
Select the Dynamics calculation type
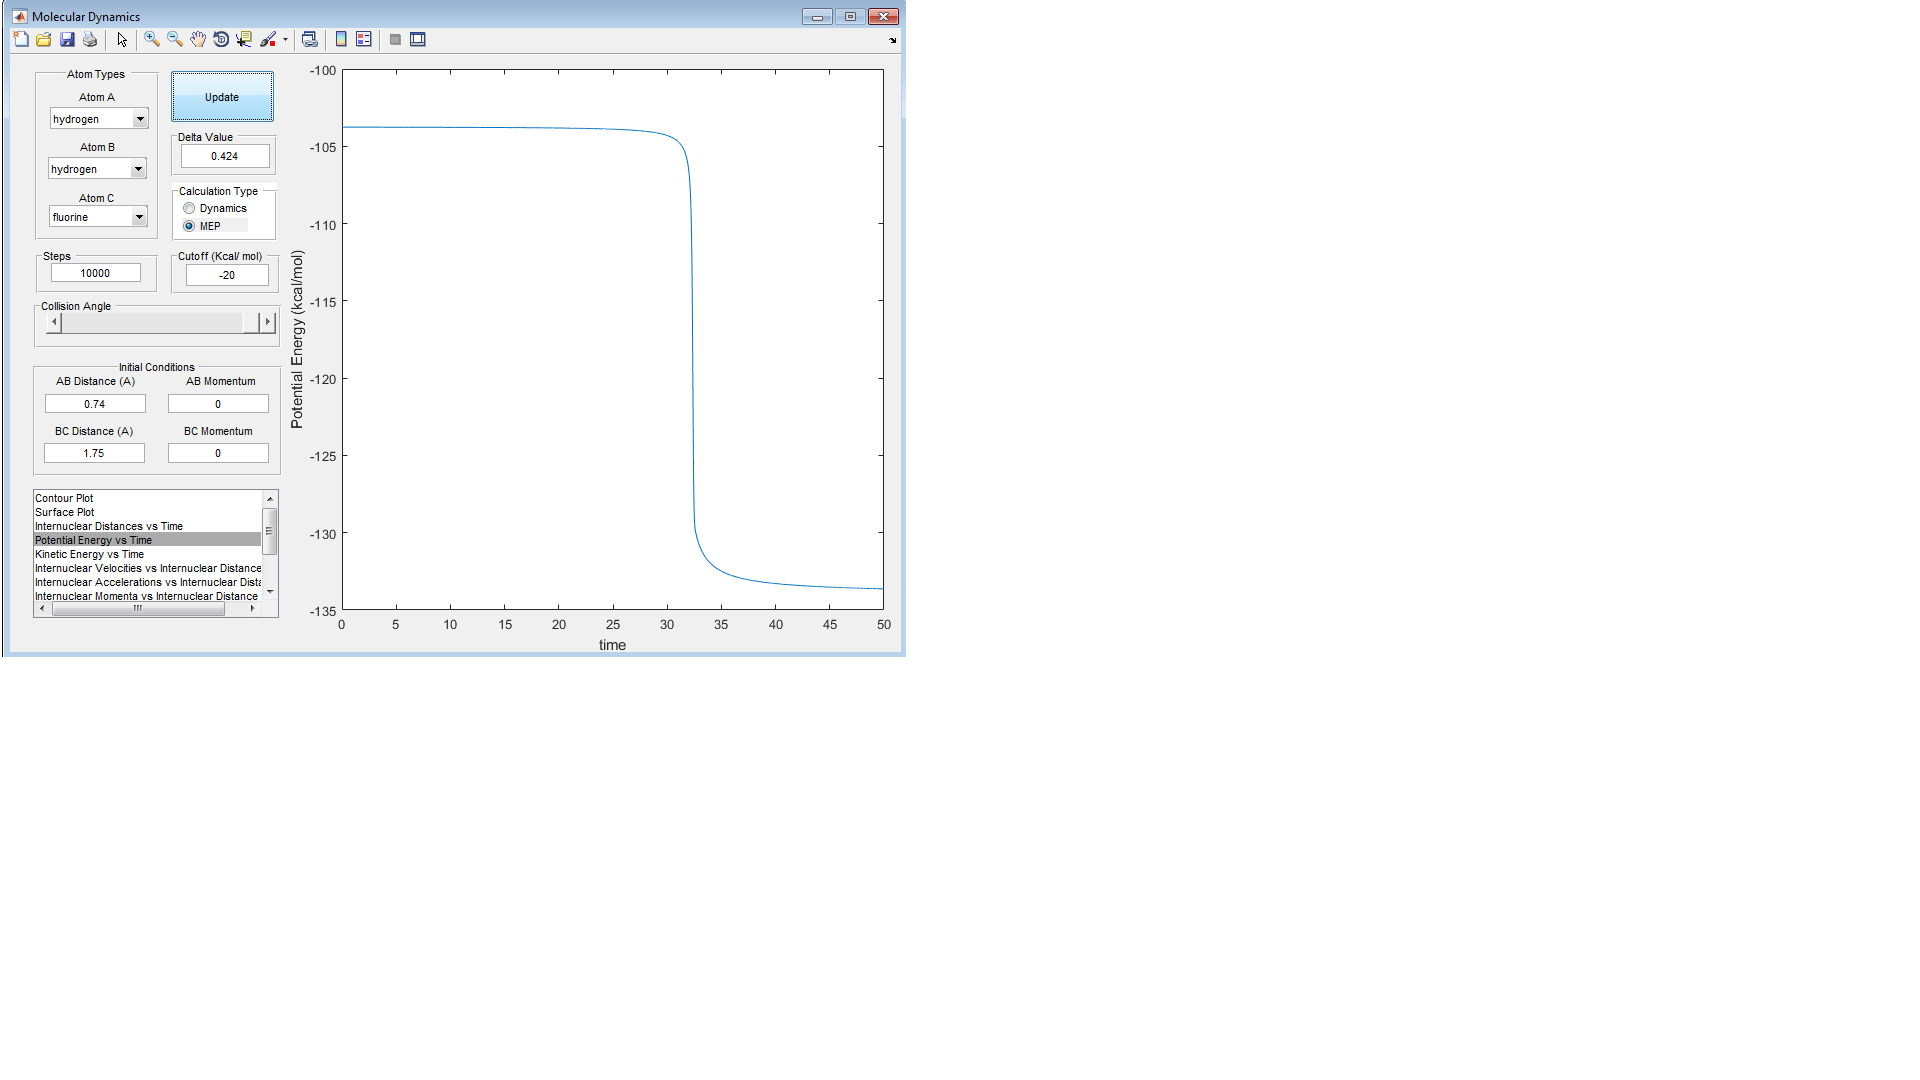189,208
